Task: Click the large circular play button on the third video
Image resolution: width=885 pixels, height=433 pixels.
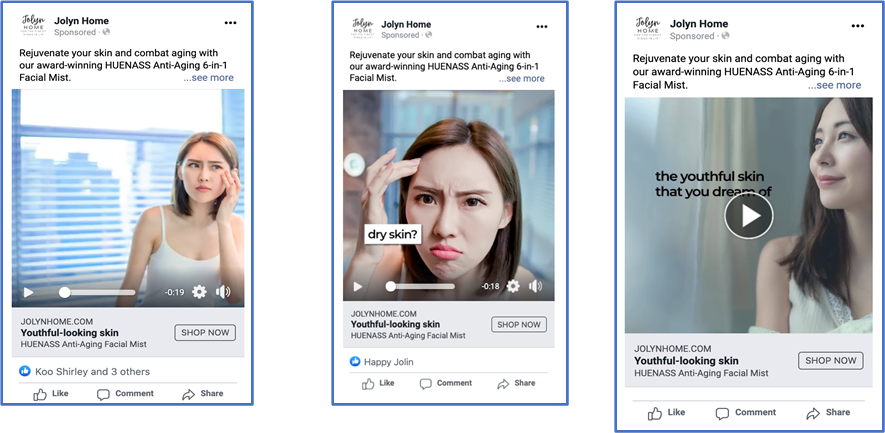Action: click(x=748, y=216)
